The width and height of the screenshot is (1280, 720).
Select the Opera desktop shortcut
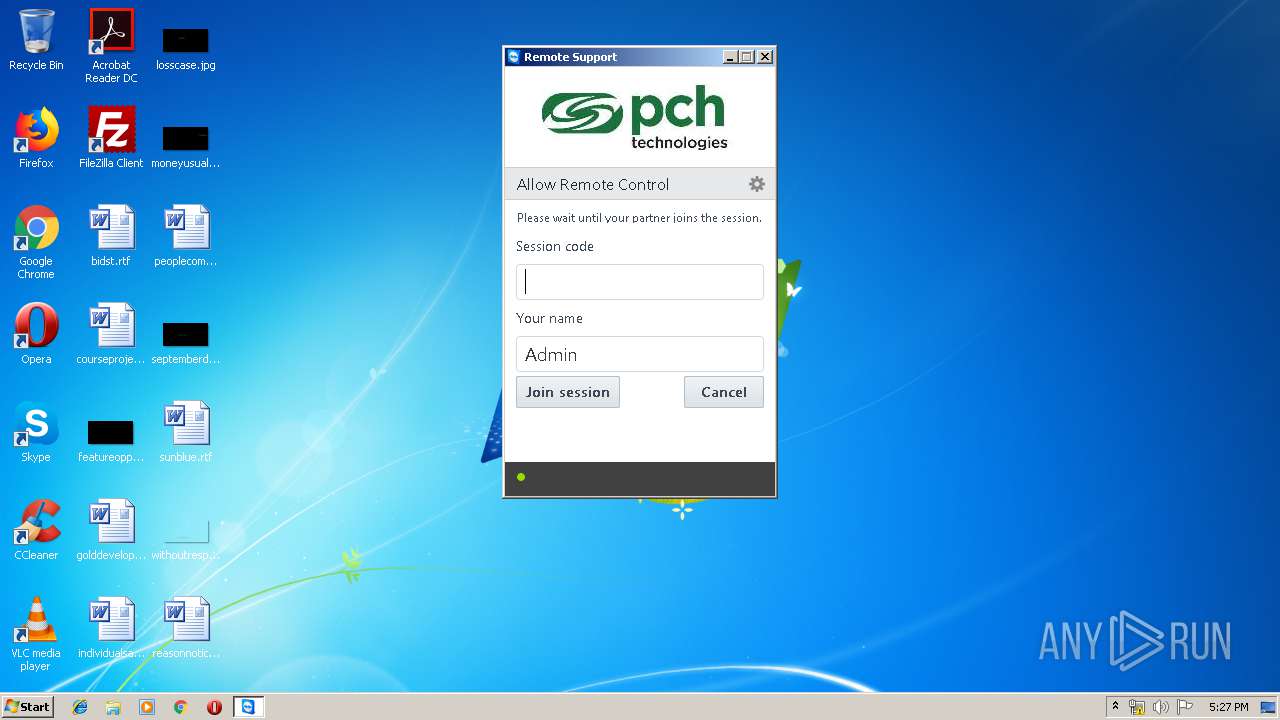click(36, 334)
